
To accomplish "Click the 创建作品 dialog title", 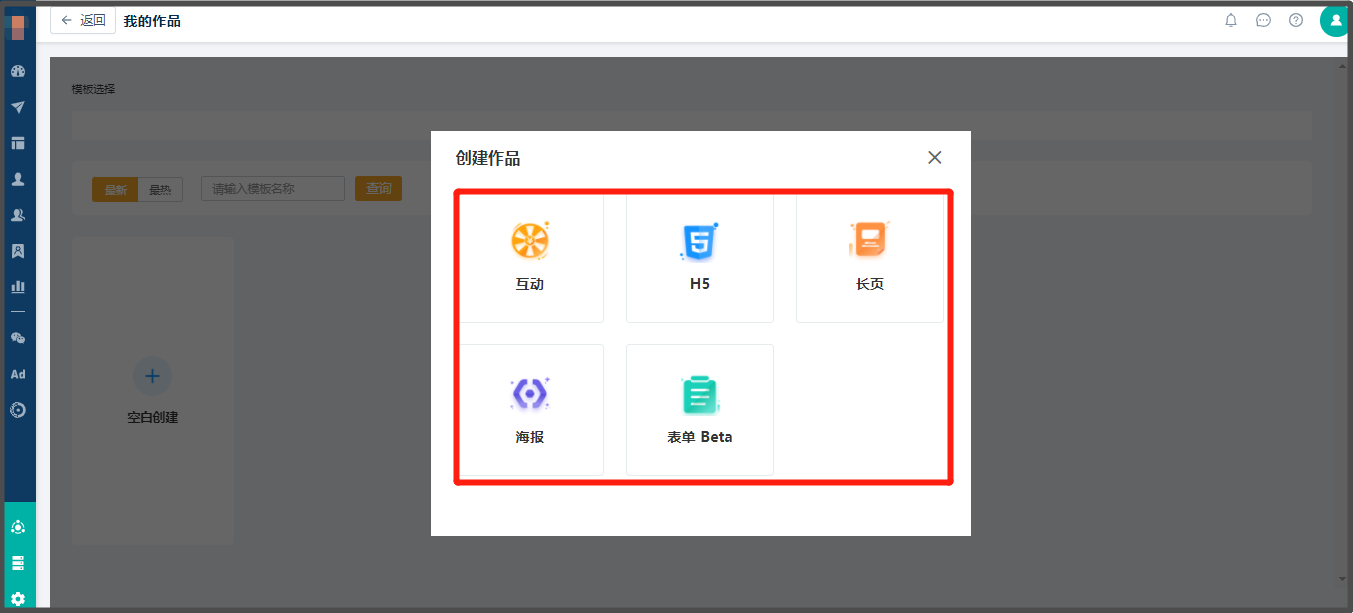I will pyautogui.click(x=488, y=158).
